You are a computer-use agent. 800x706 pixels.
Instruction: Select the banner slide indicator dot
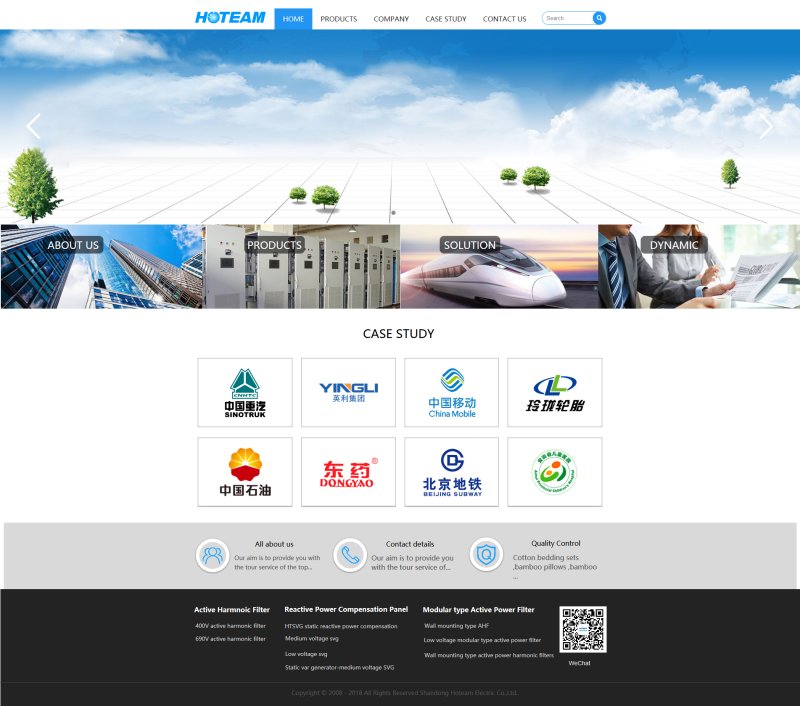[x=393, y=212]
